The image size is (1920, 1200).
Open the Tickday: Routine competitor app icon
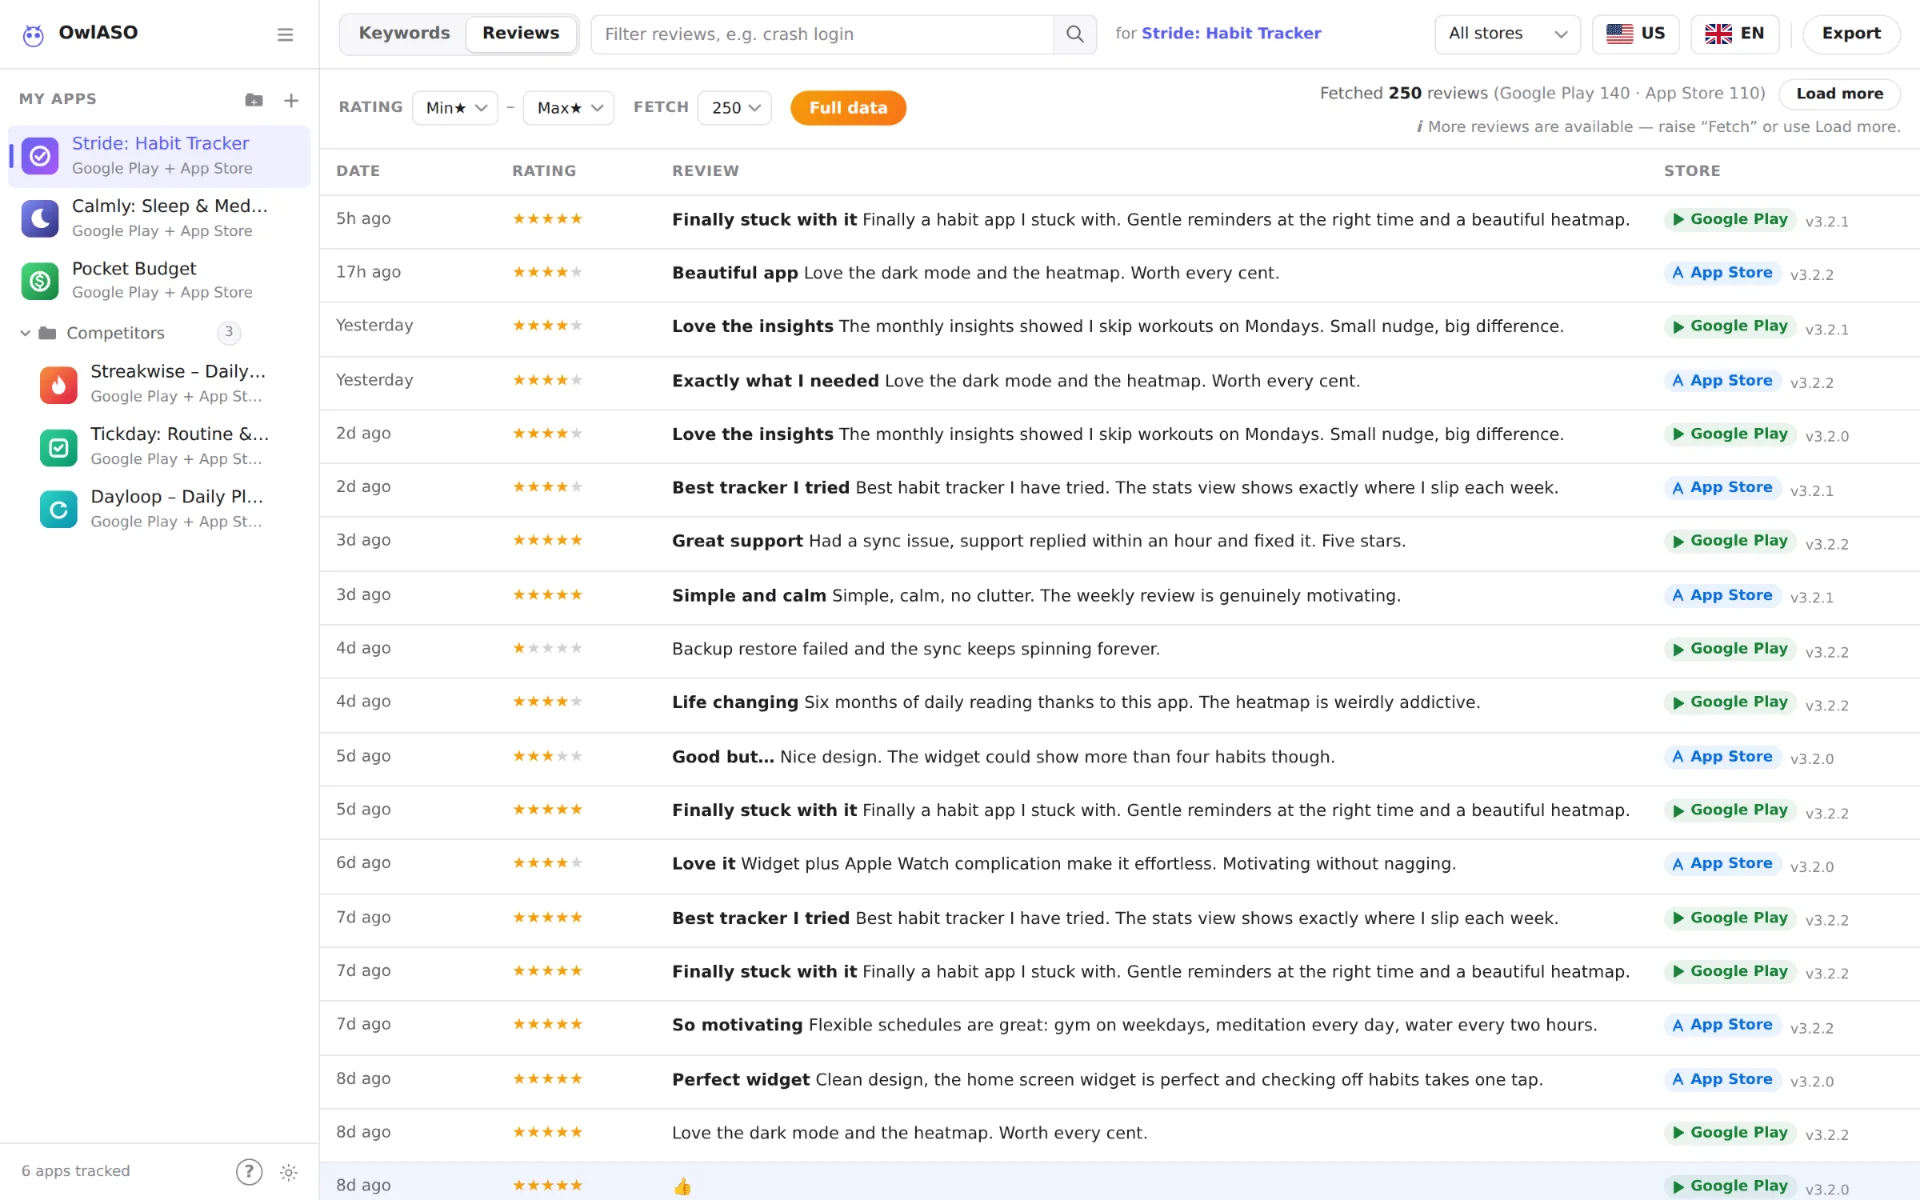click(59, 447)
